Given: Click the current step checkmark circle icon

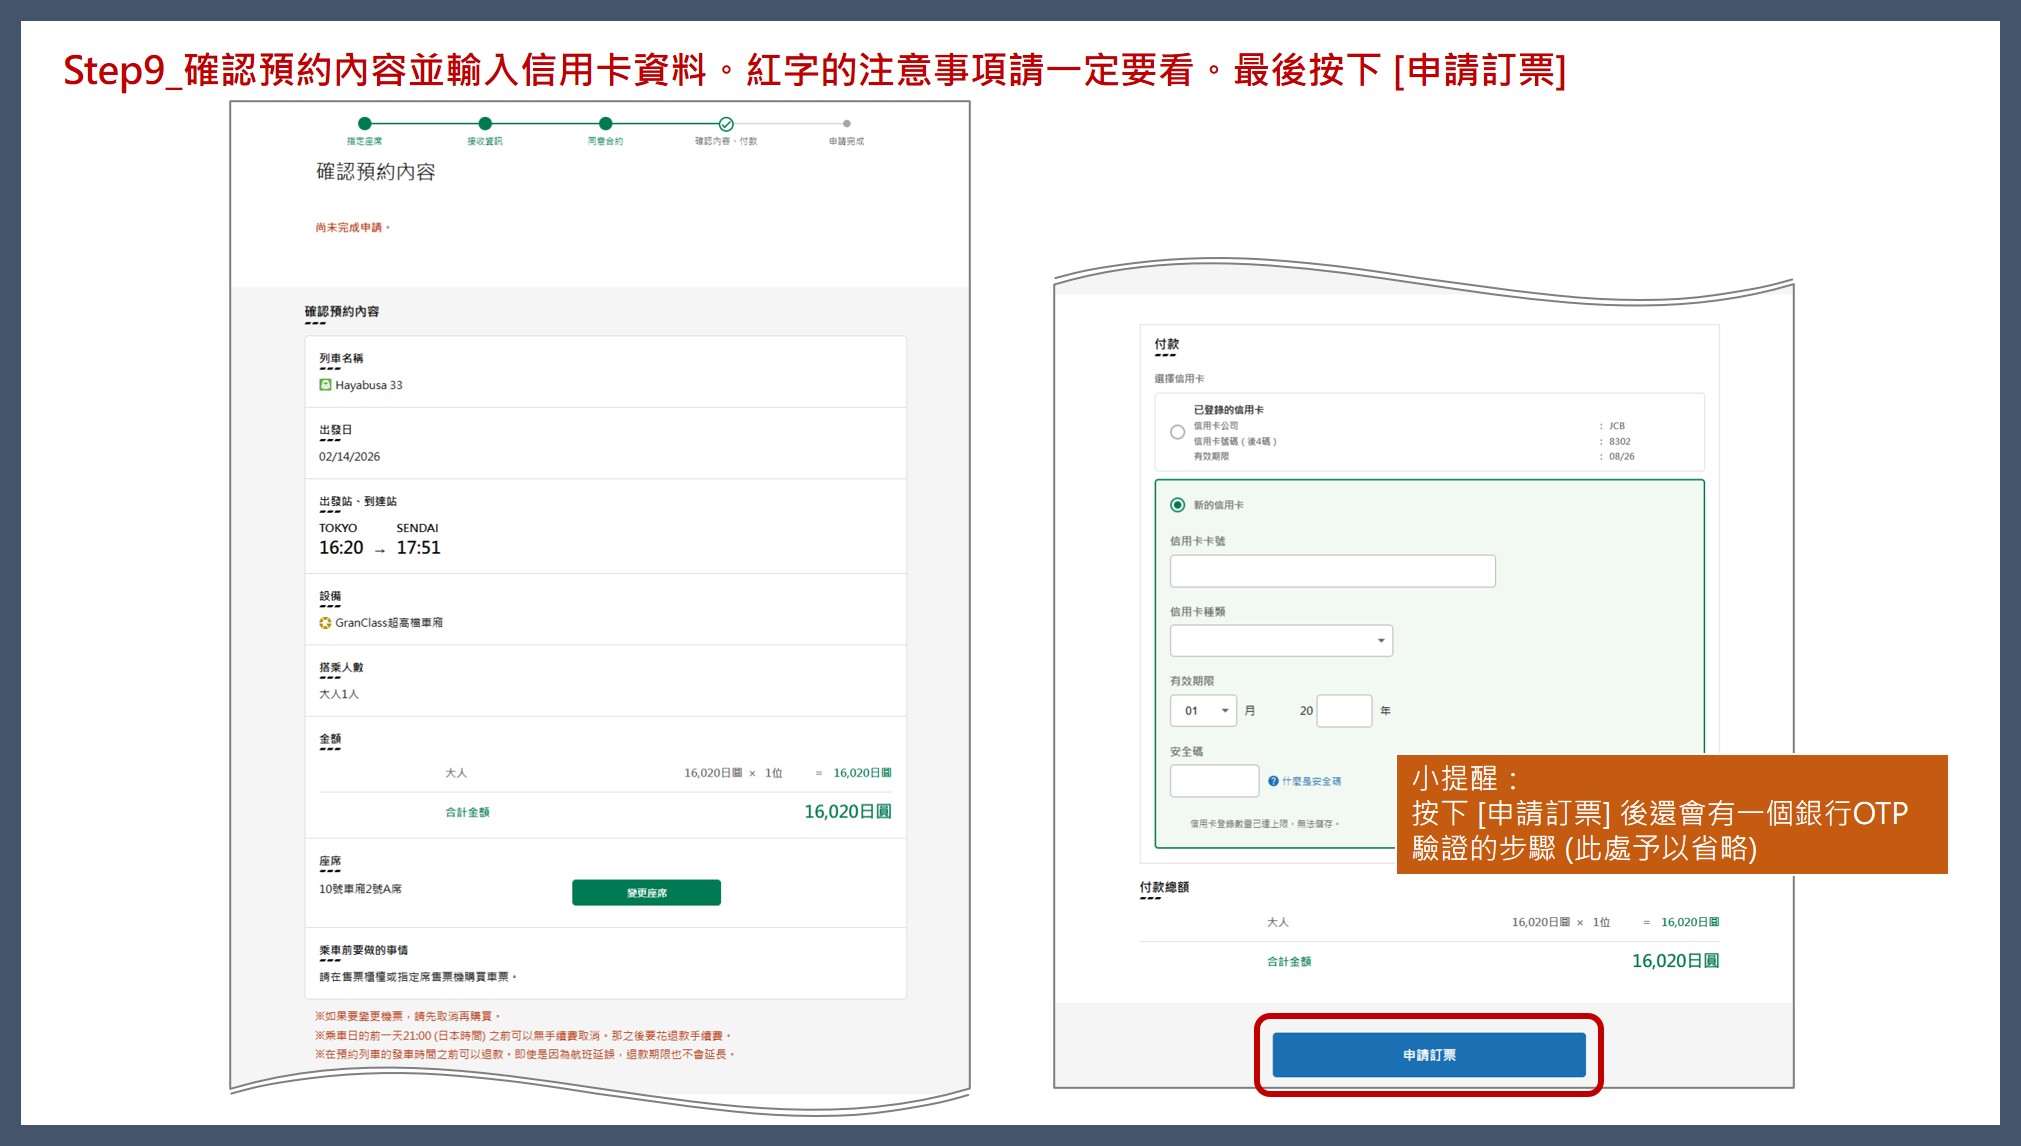Looking at the screenshot, I should click(x=726, y=124).
